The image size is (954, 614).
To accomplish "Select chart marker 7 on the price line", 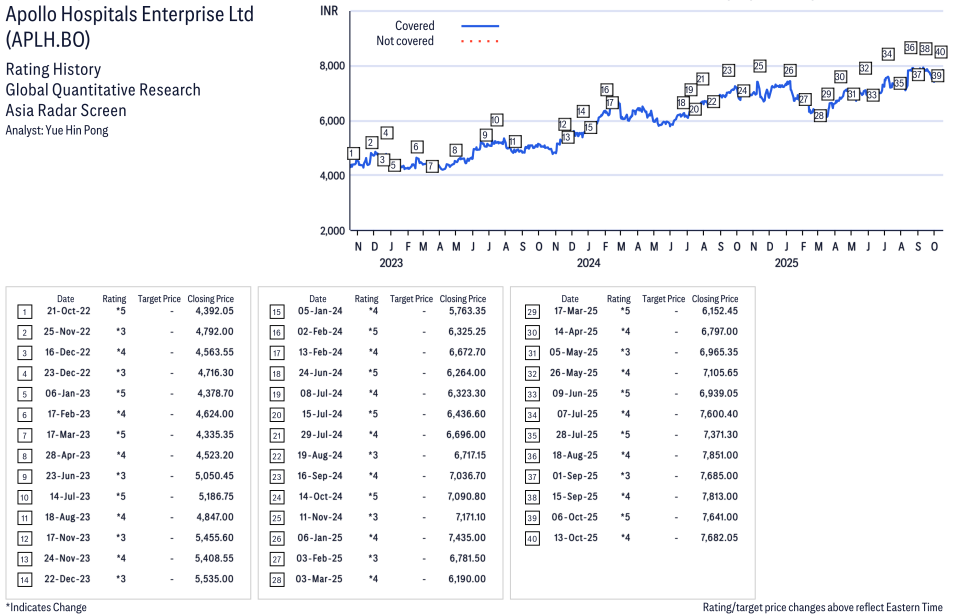I will coord(431,166).
